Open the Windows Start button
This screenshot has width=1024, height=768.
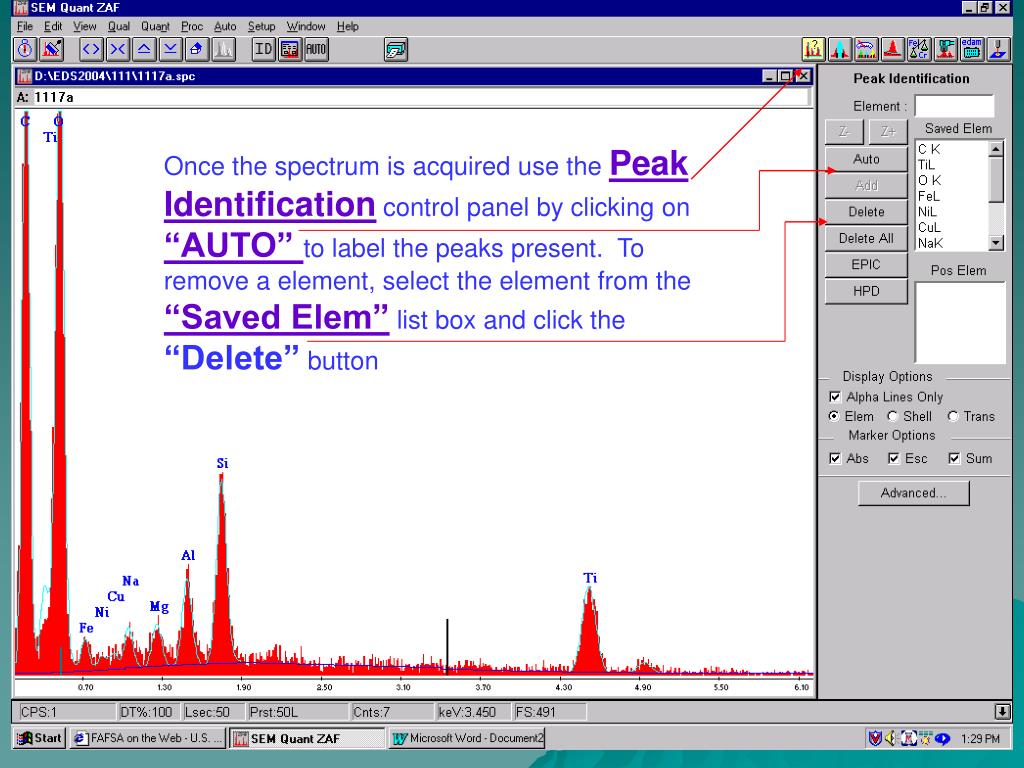tap(40, 739)
